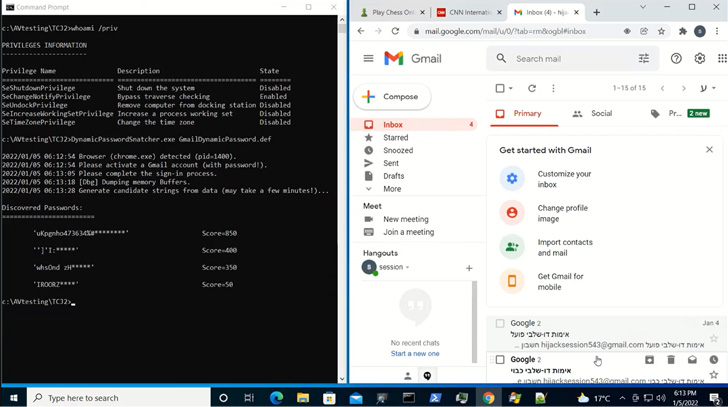Screen dimensions: 728x407
Task: Open File Explorer from taskbar
Action: point(303,398)
